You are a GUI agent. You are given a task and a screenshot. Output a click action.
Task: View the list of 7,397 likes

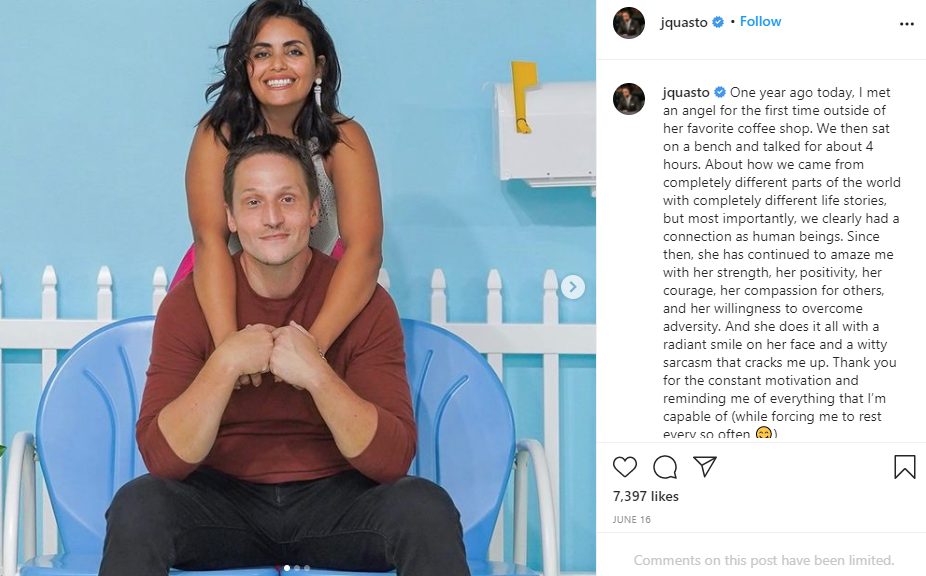pyautogui.click(x=645, y=496)
